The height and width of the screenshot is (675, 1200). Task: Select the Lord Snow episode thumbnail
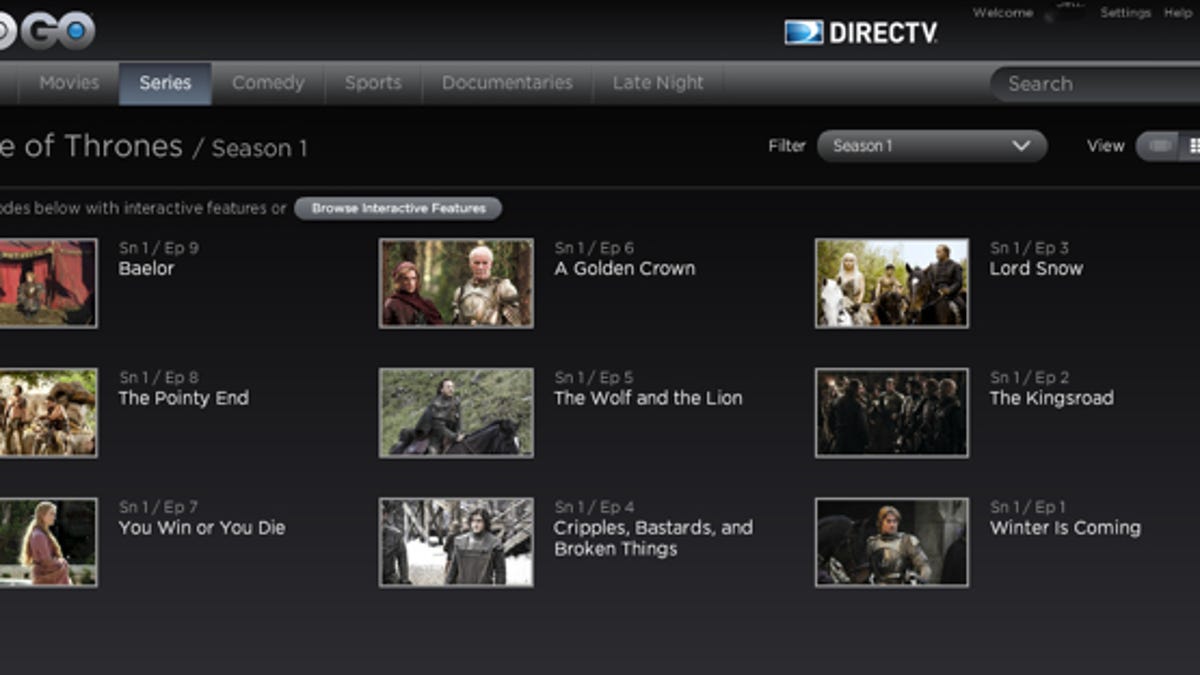891,283
